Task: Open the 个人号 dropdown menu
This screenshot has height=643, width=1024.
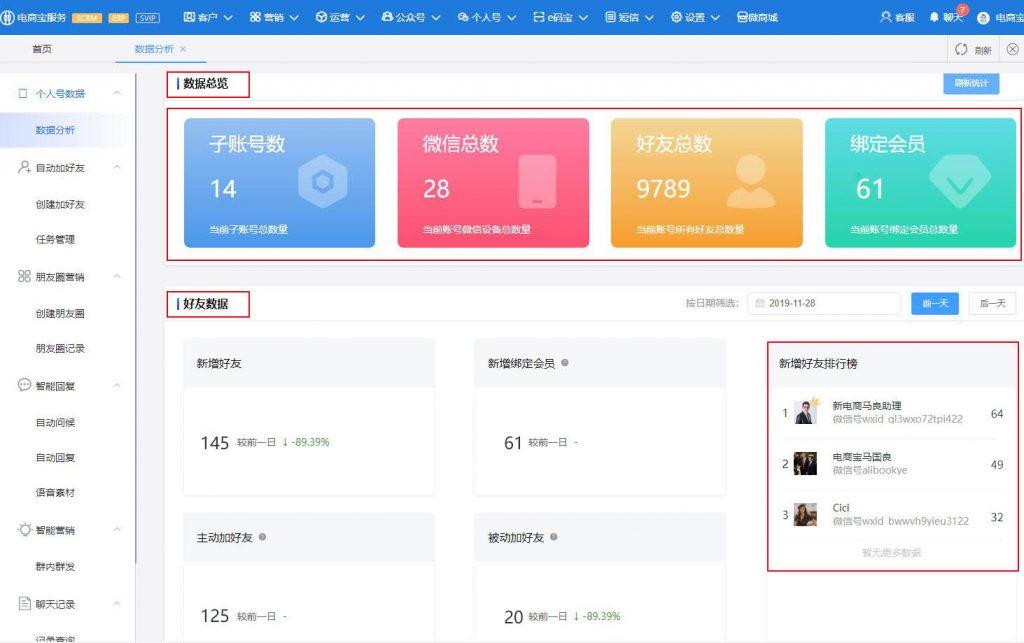Action: [x=487, y=17]
